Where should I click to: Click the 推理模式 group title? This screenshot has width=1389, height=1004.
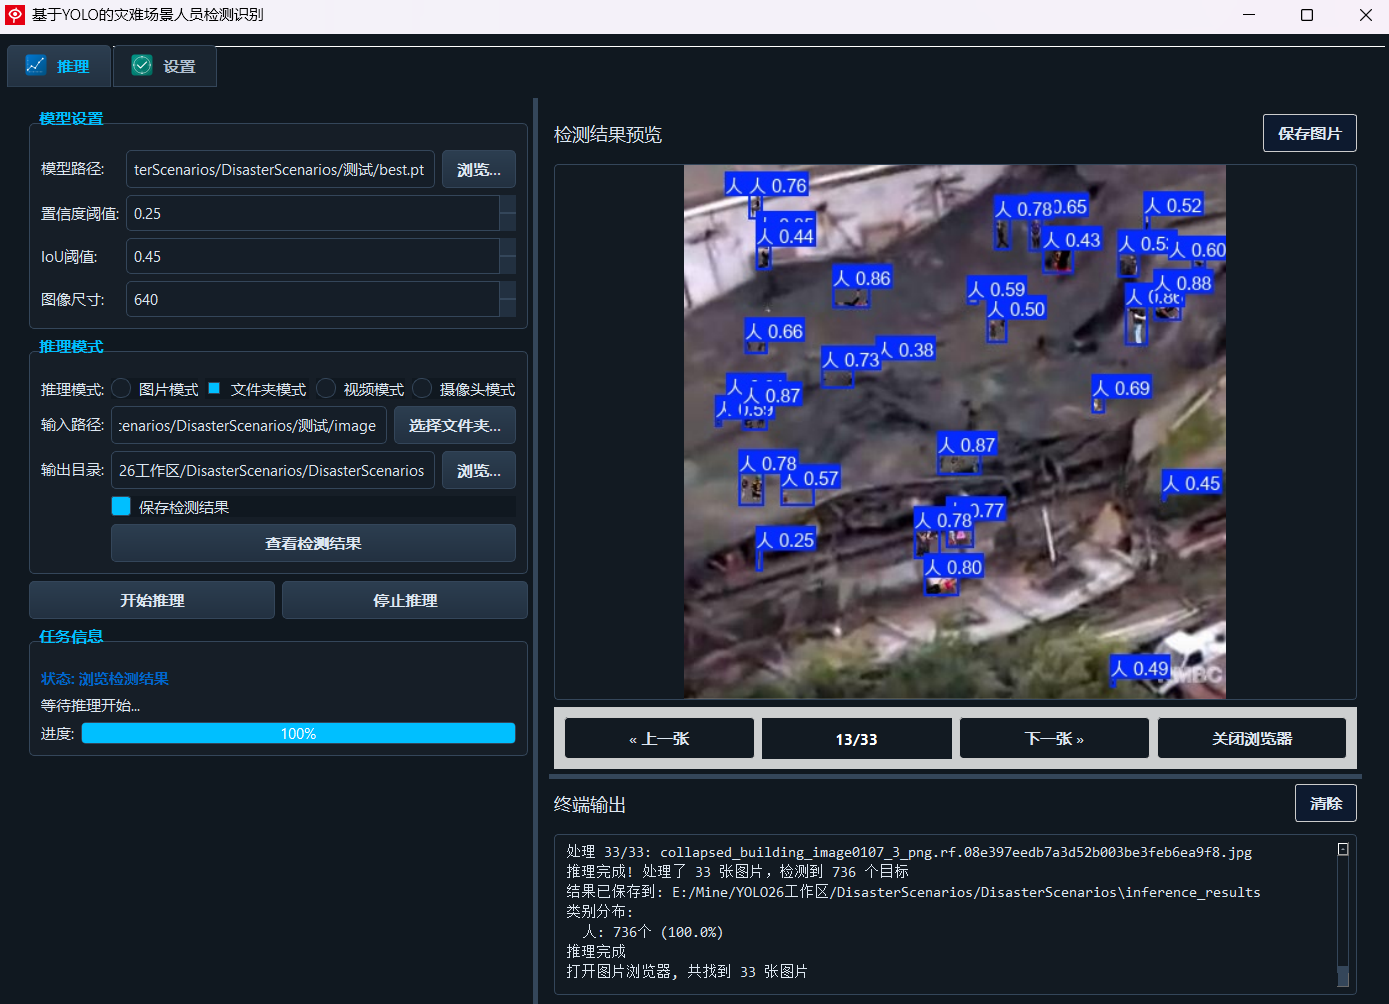pos(71,346)
